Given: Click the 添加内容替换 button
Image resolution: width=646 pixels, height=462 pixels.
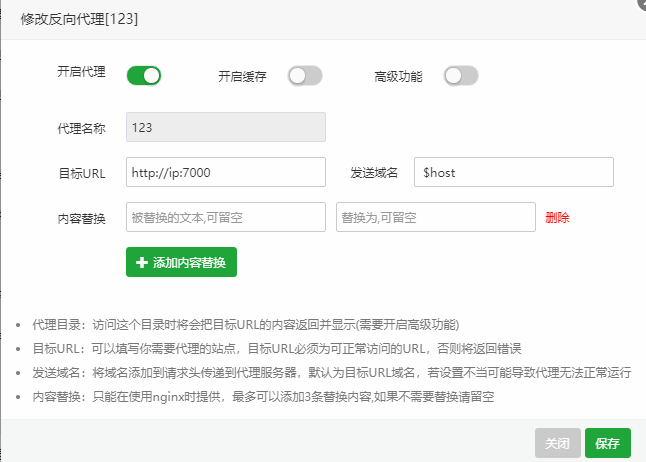Looking at the screenshot, I should [181, 262].
